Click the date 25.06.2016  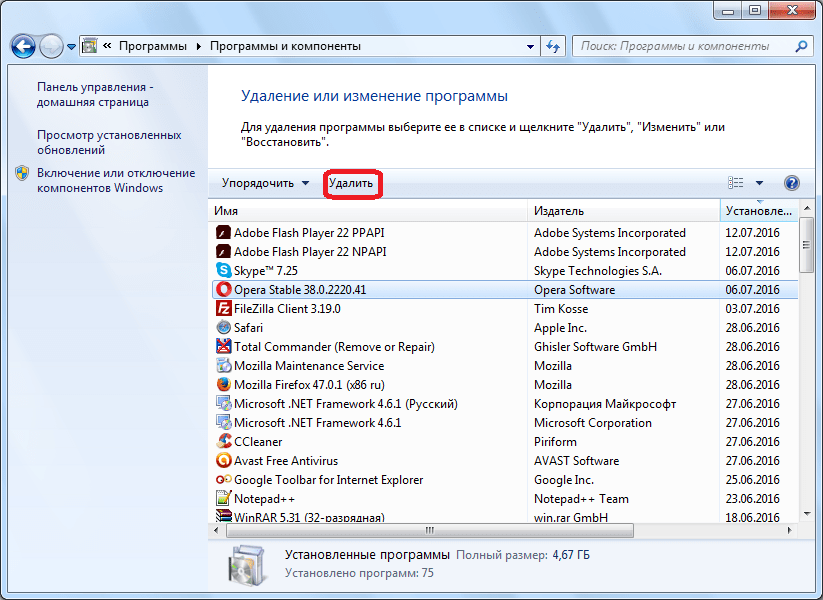pyautogui.click(x=753, y=479)
